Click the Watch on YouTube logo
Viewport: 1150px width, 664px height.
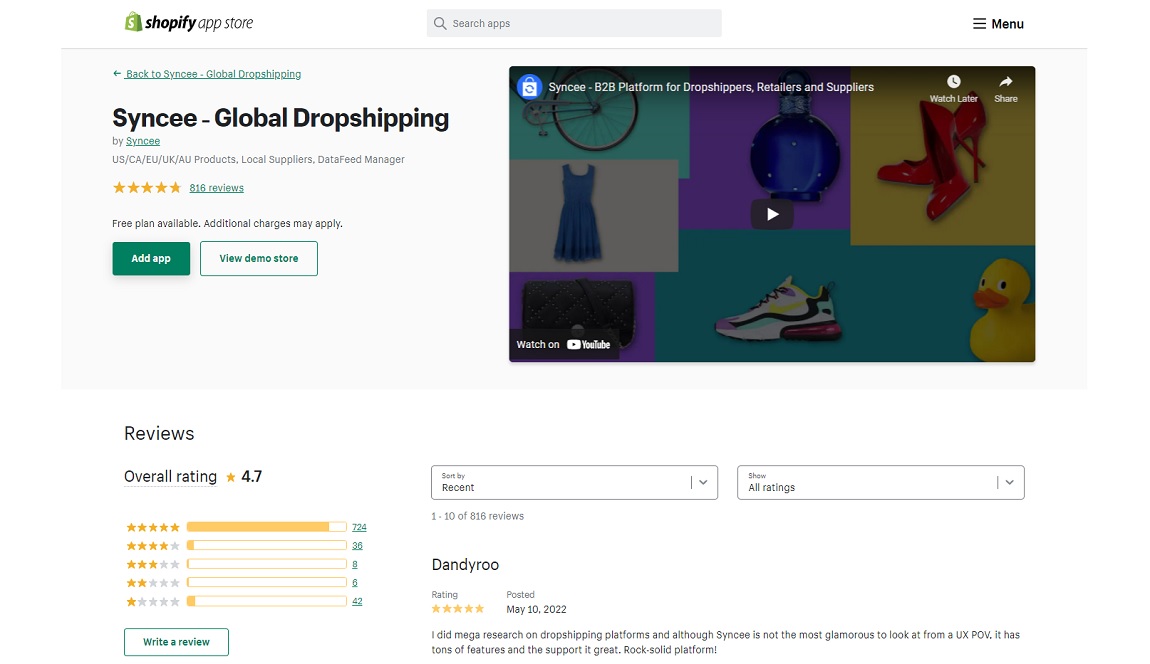click(x=588, y=344)
